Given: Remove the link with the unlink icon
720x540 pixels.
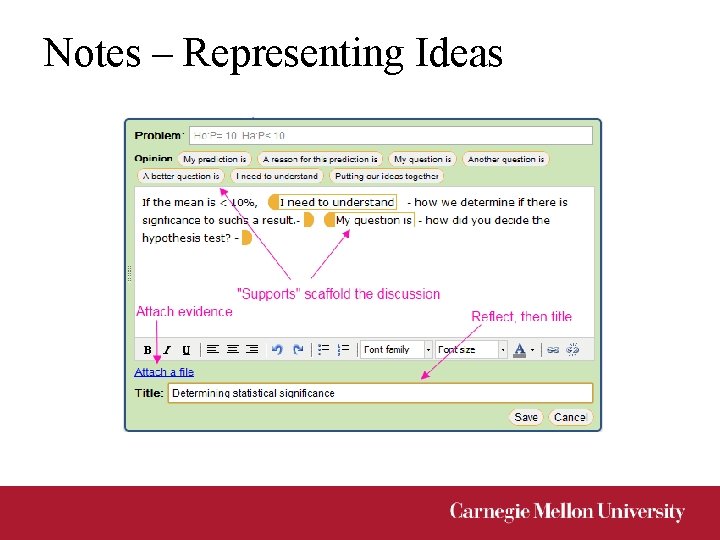Looking at the screenshot, I should pyautogui.click(x=573, y=350).
